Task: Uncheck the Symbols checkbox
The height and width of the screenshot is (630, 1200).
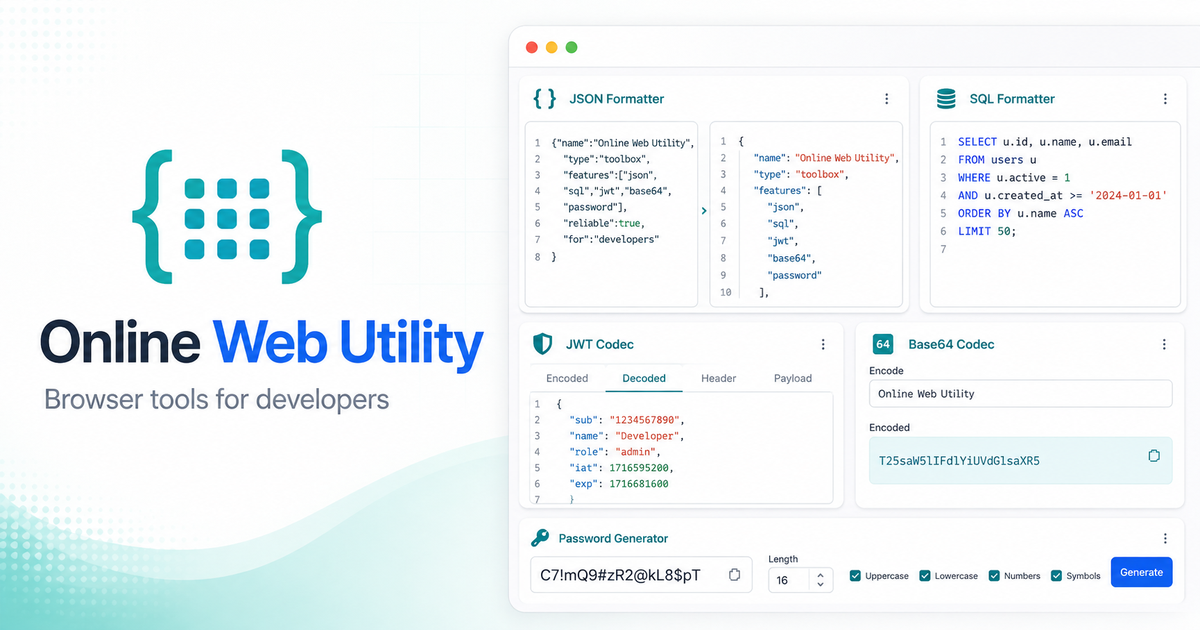Action: point(1056,576)
